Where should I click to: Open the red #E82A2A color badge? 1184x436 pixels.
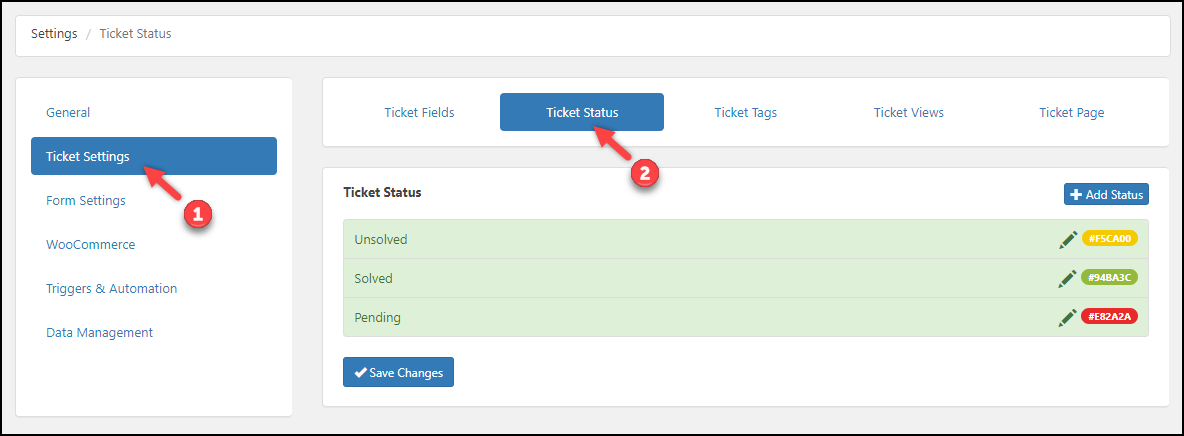coord(1110,317)
